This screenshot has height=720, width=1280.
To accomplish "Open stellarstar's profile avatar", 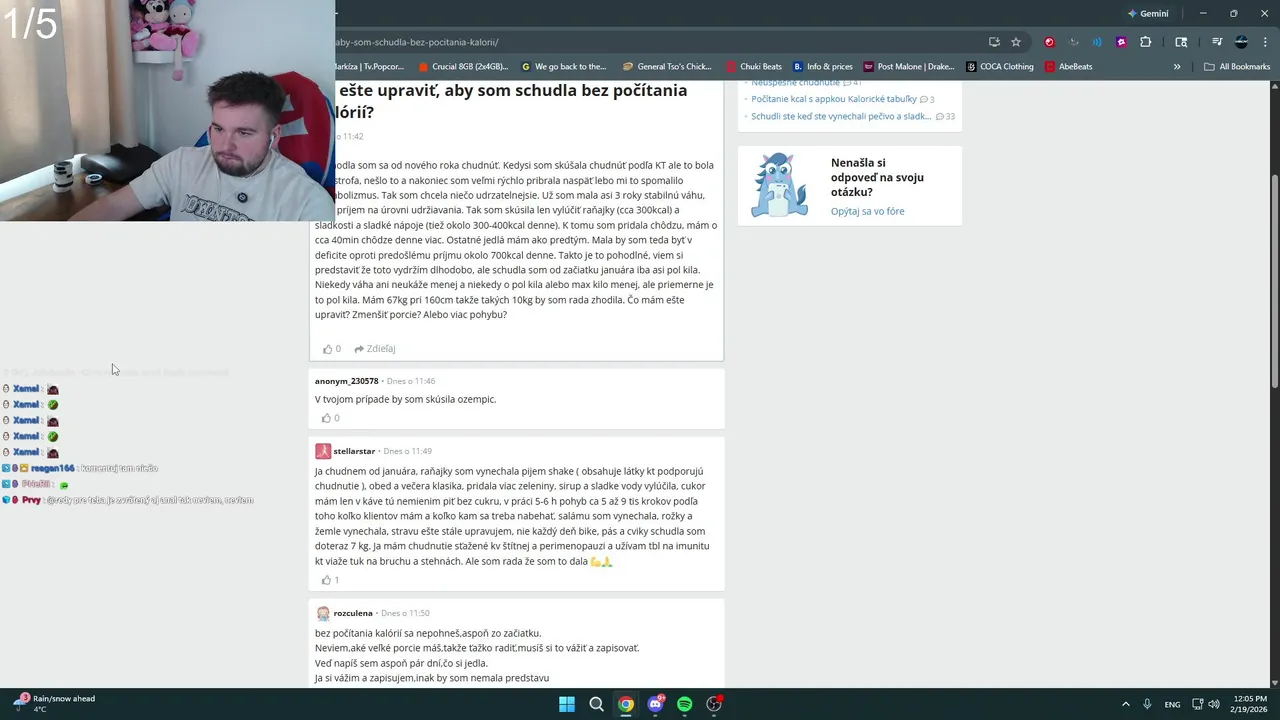I will coord(323,451).
